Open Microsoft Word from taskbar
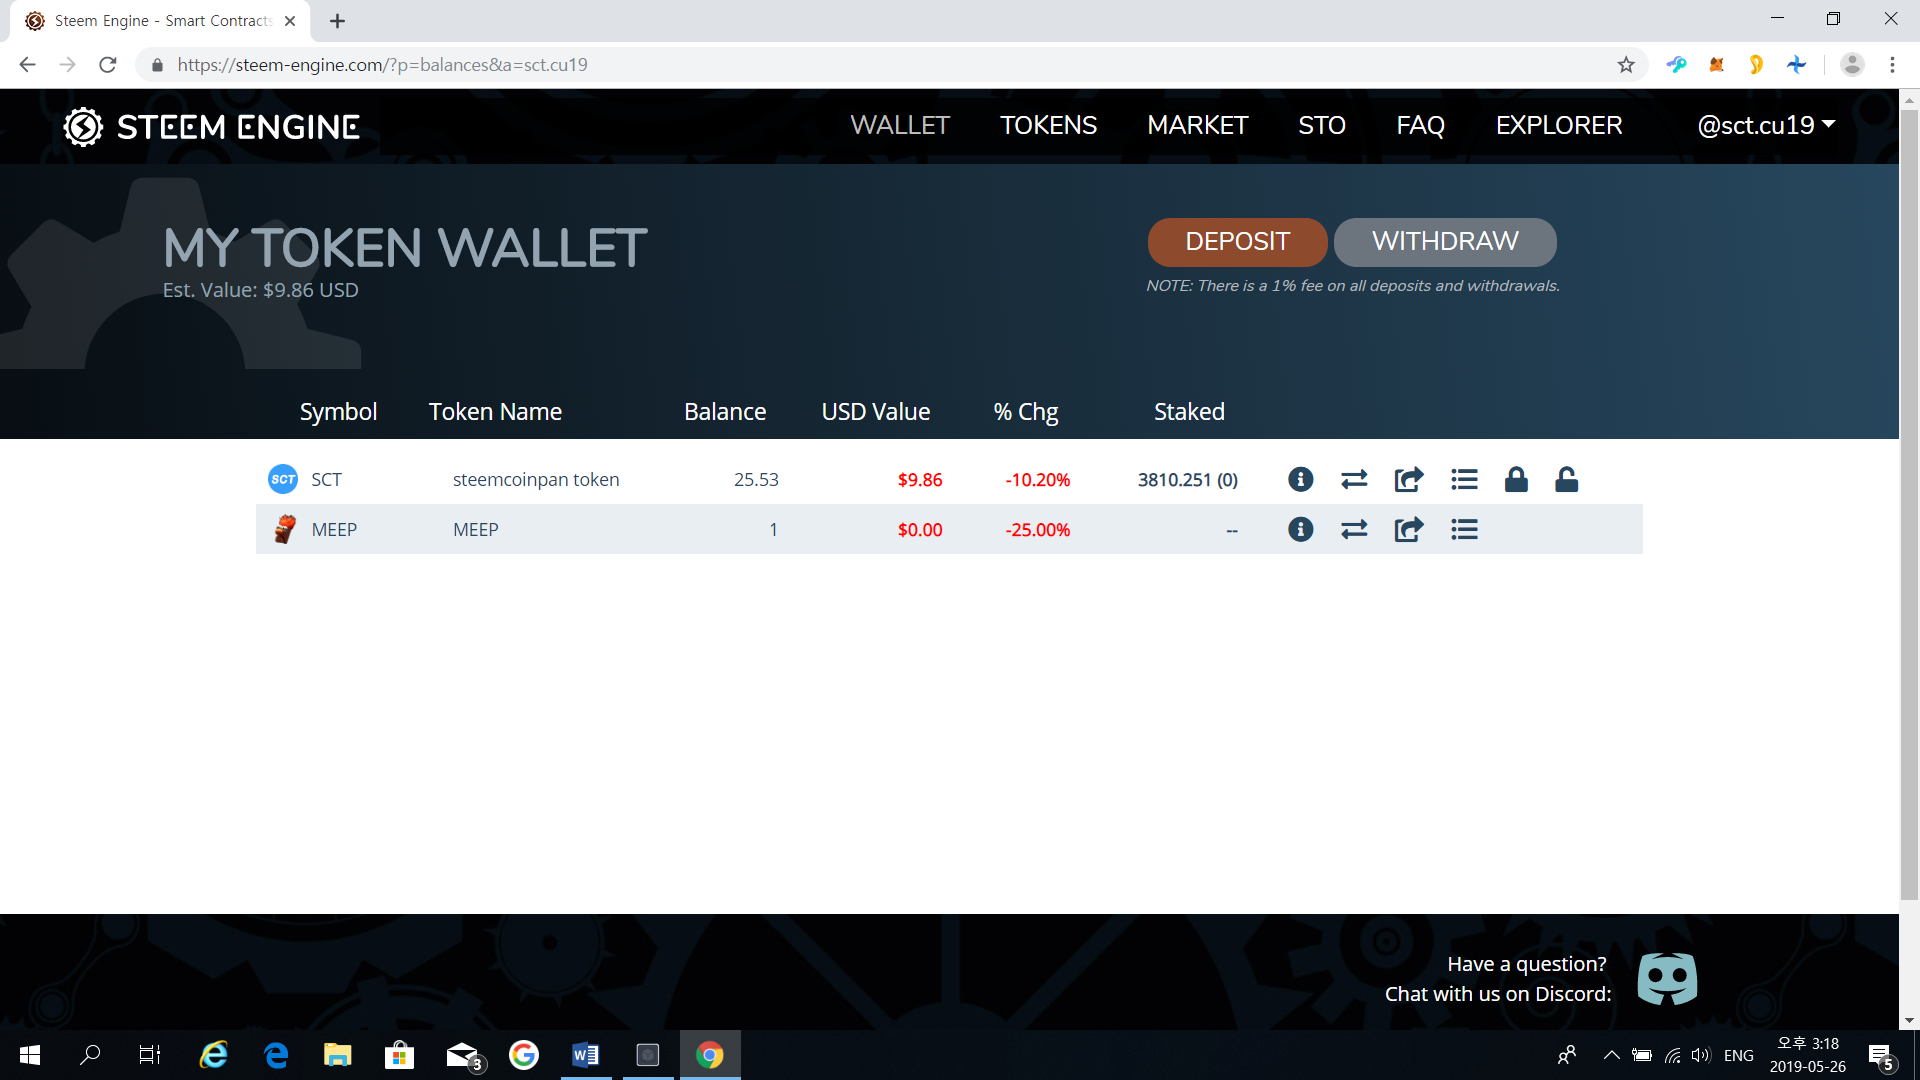 click(585, 1055)
